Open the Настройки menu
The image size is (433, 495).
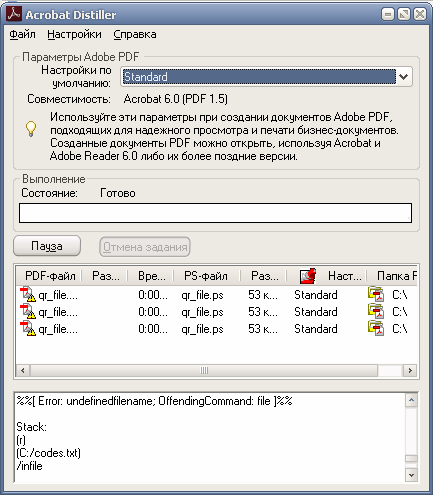[x=74, y=34]
